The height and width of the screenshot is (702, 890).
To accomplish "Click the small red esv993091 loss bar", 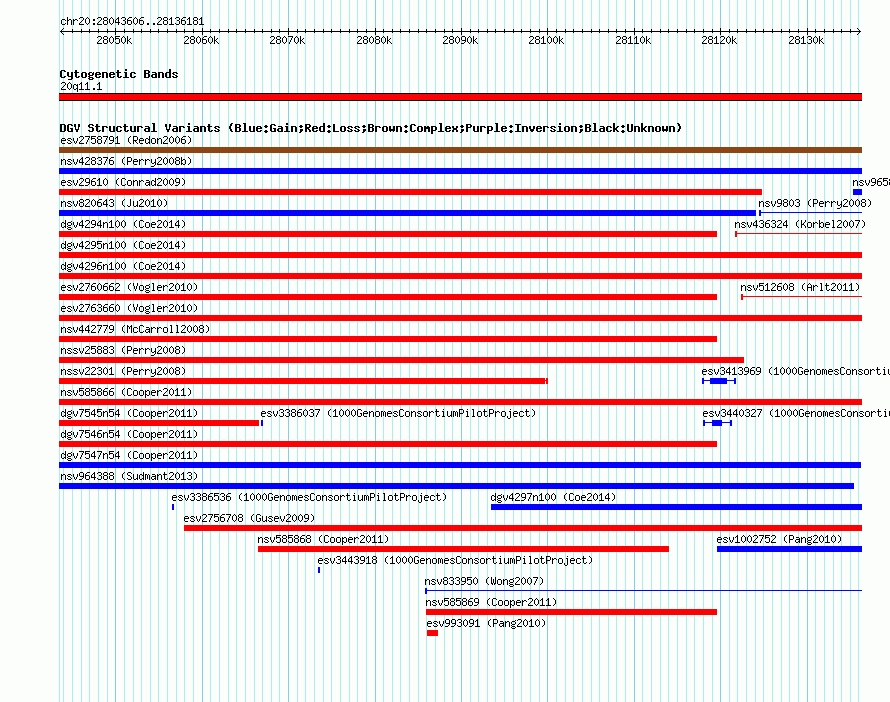I will coord(433,633).
